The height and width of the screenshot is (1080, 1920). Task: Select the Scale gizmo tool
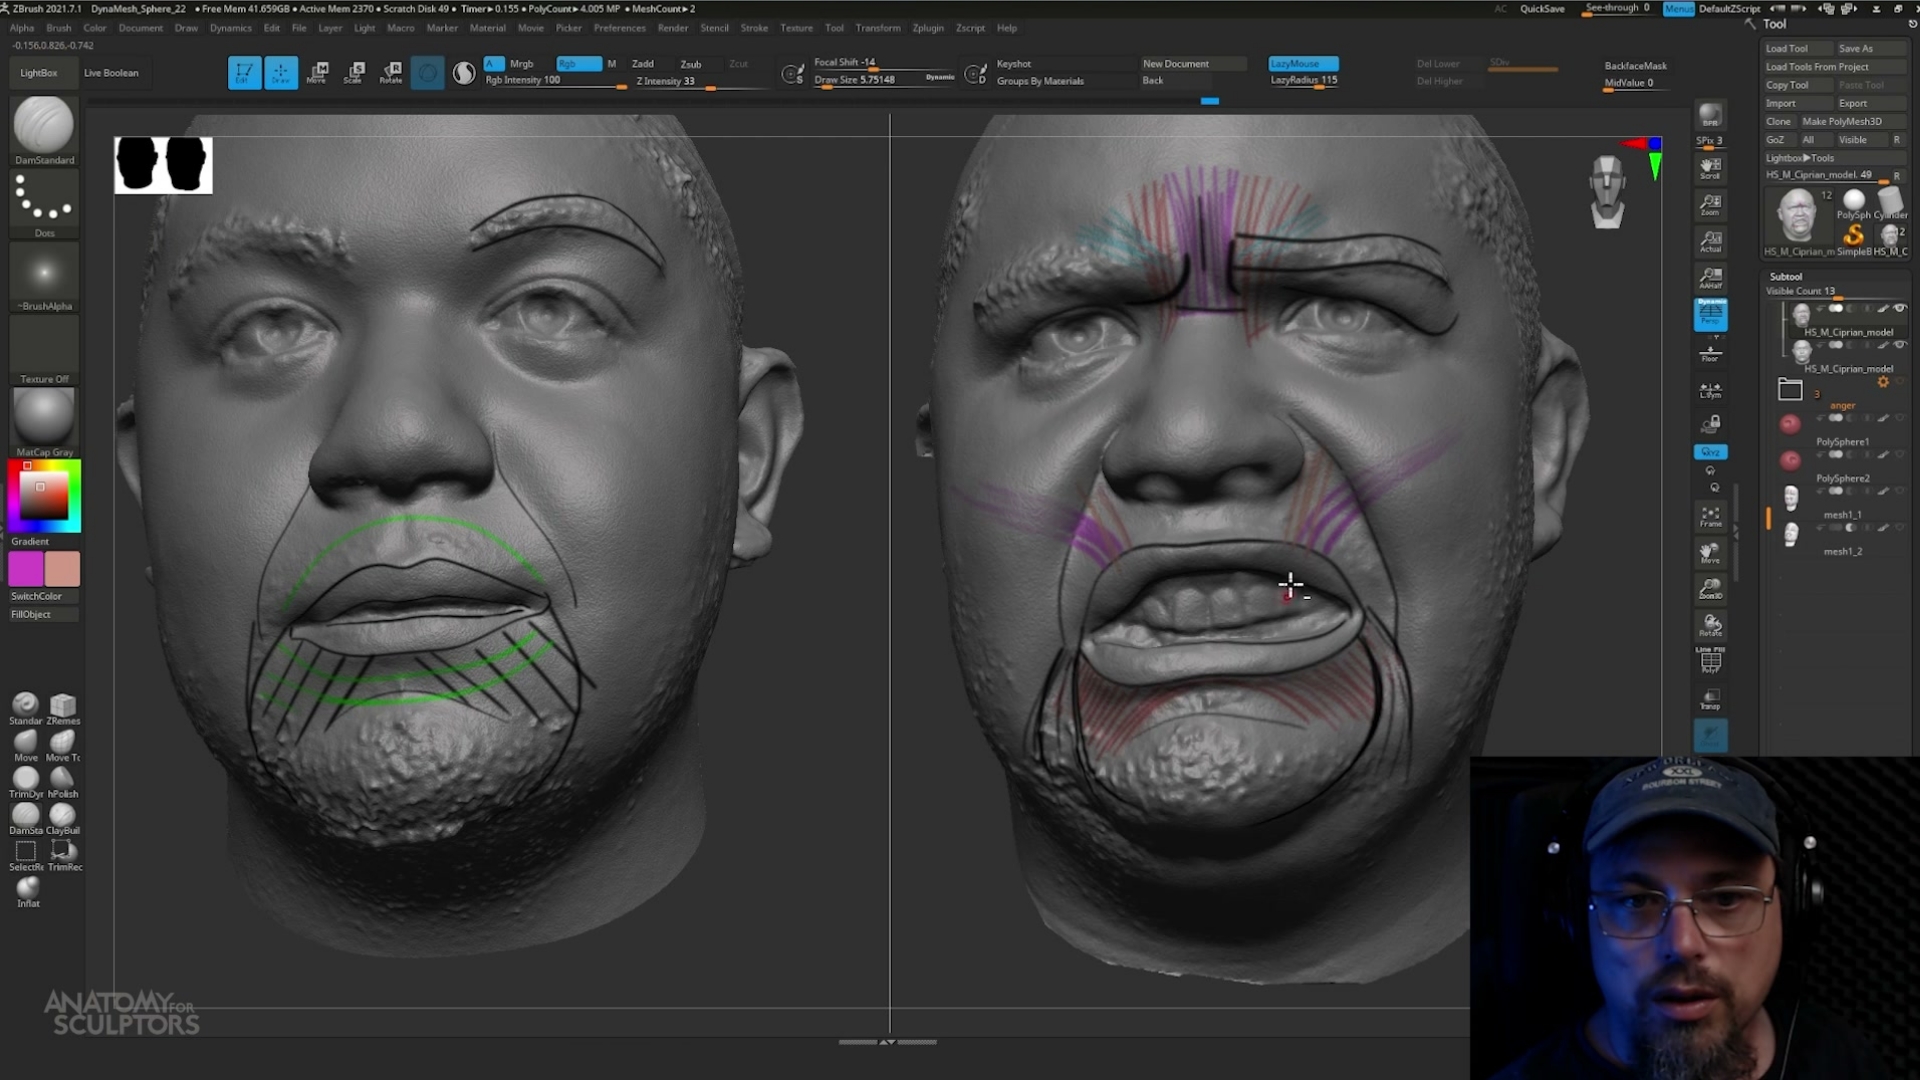point(354,73)
